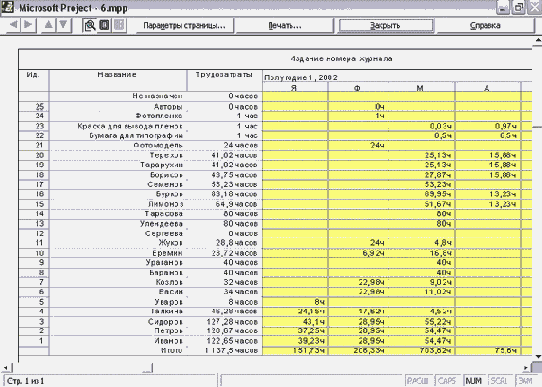
Task: Click the NUM indicator in the status bar
Action: (x=474, y=381)
